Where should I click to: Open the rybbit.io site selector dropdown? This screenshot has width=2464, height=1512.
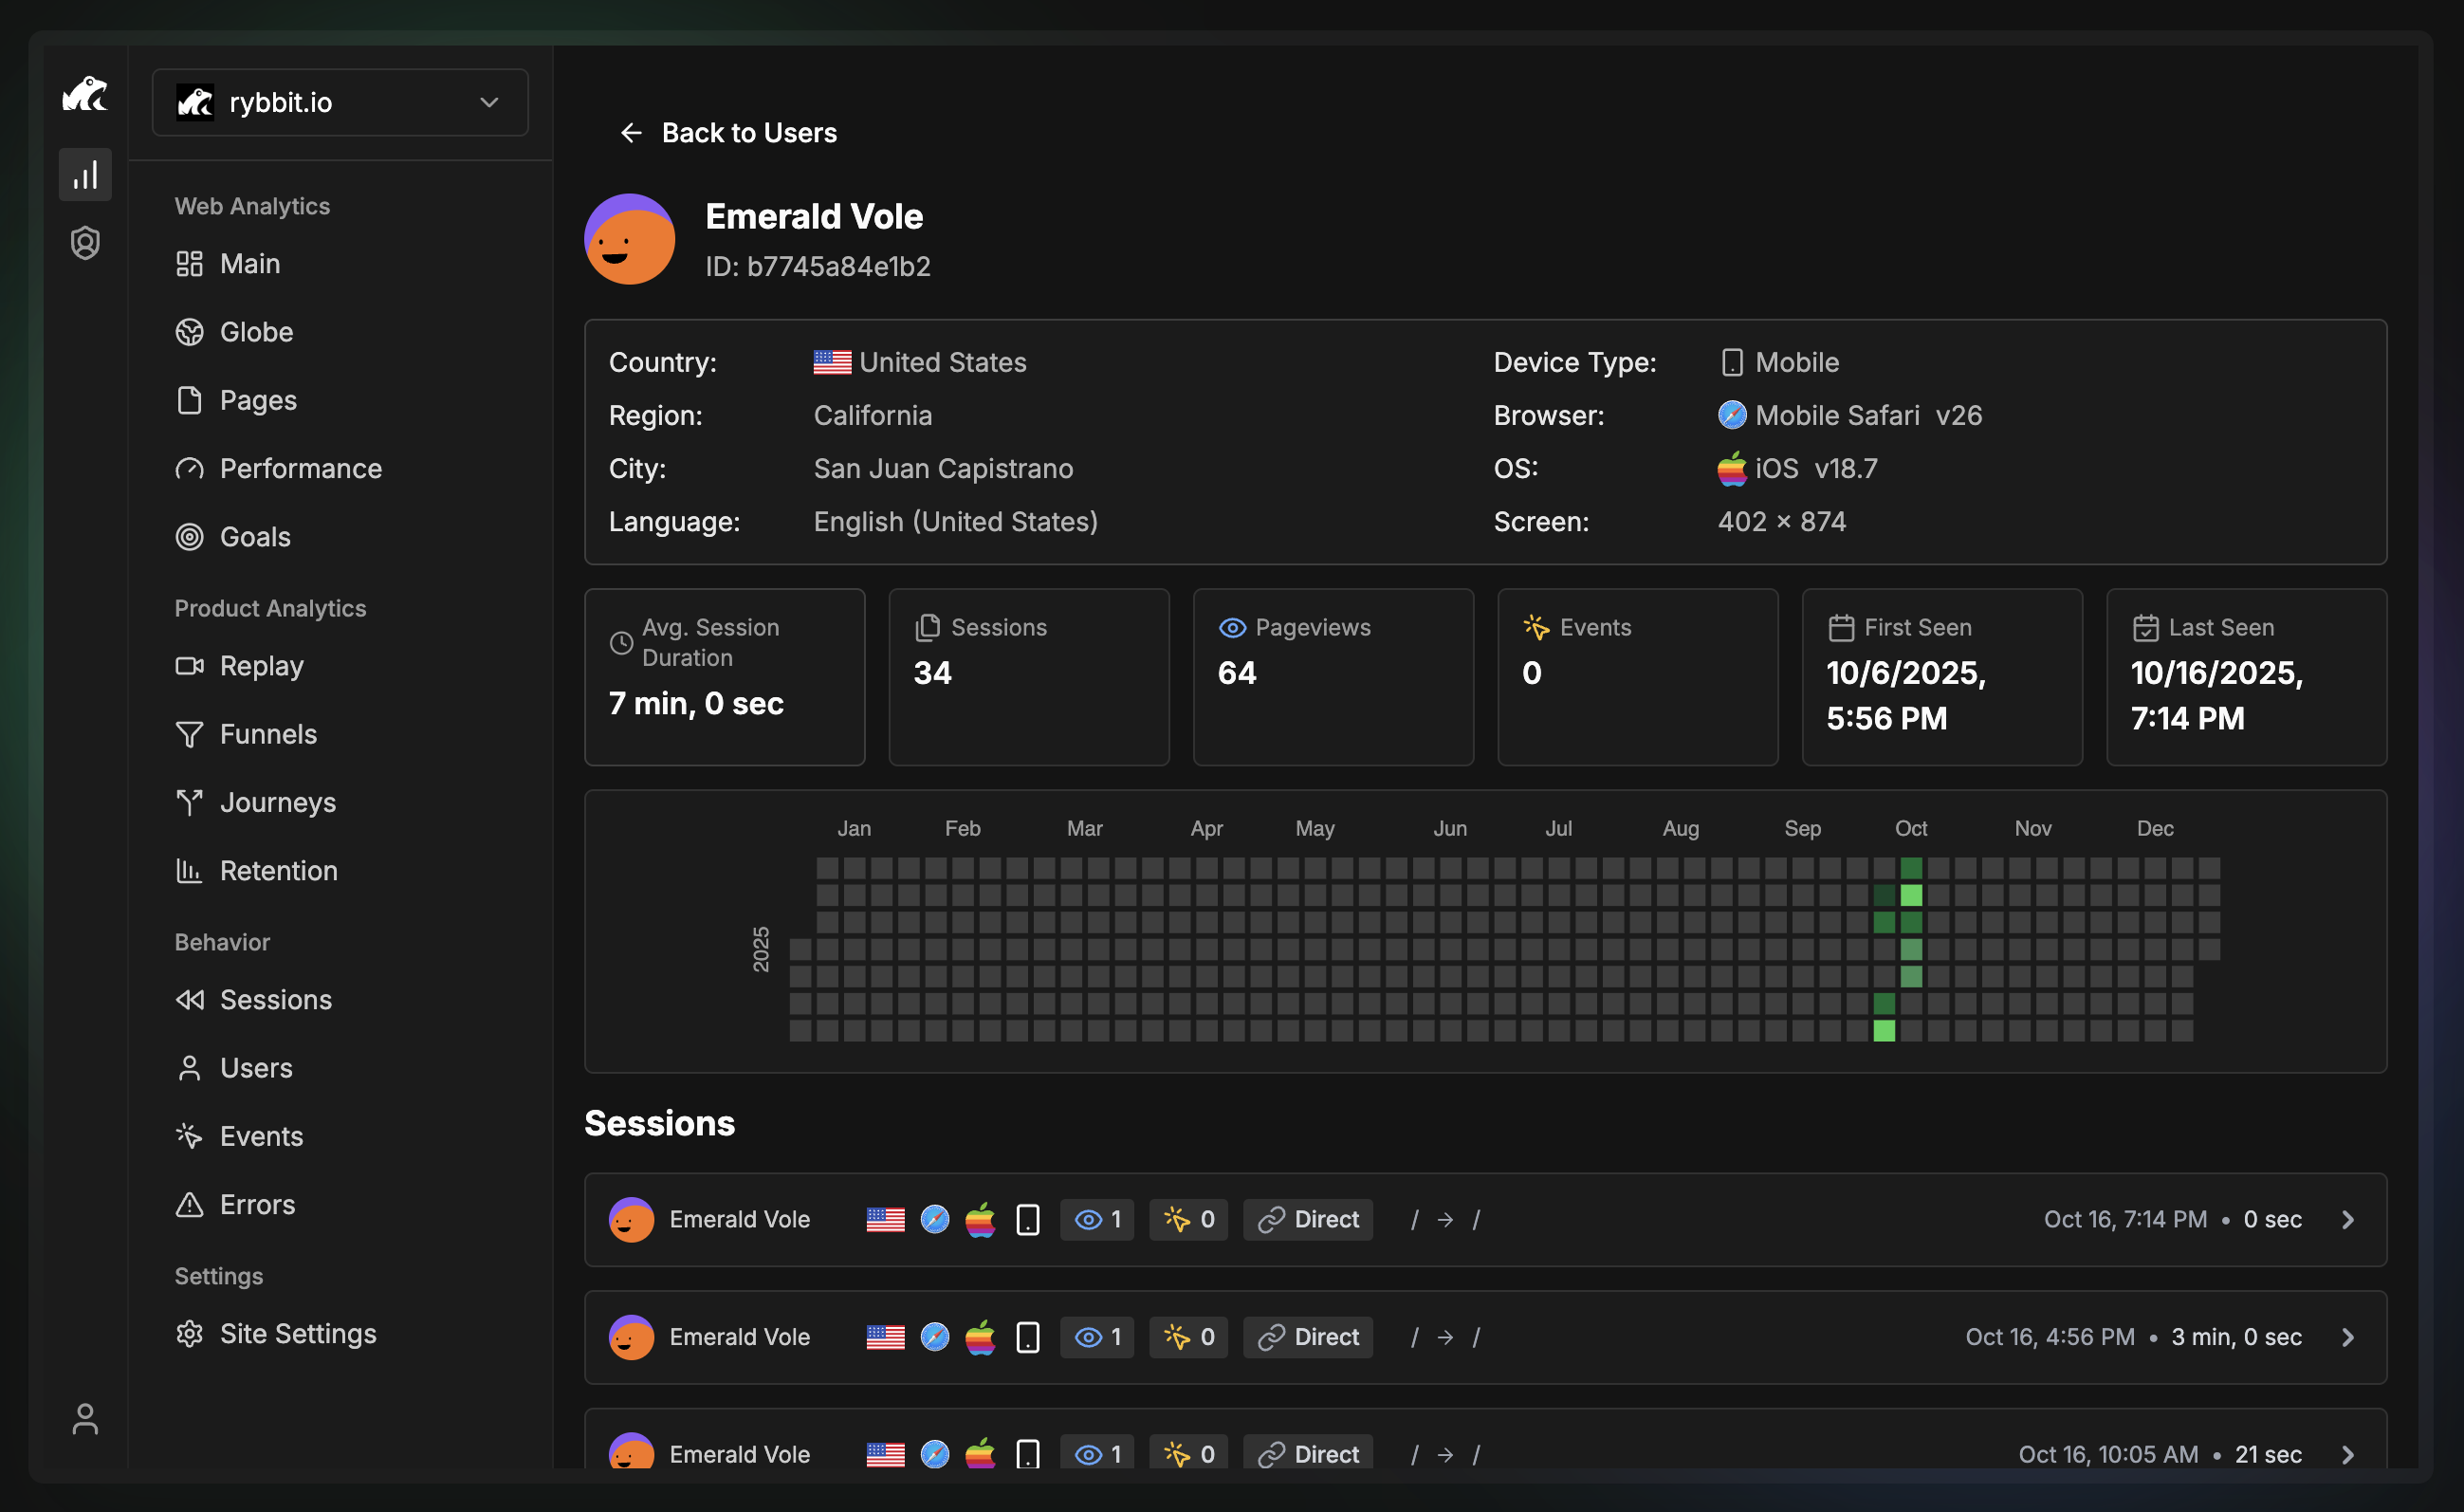pyautogui.click(x=340, y=102)
